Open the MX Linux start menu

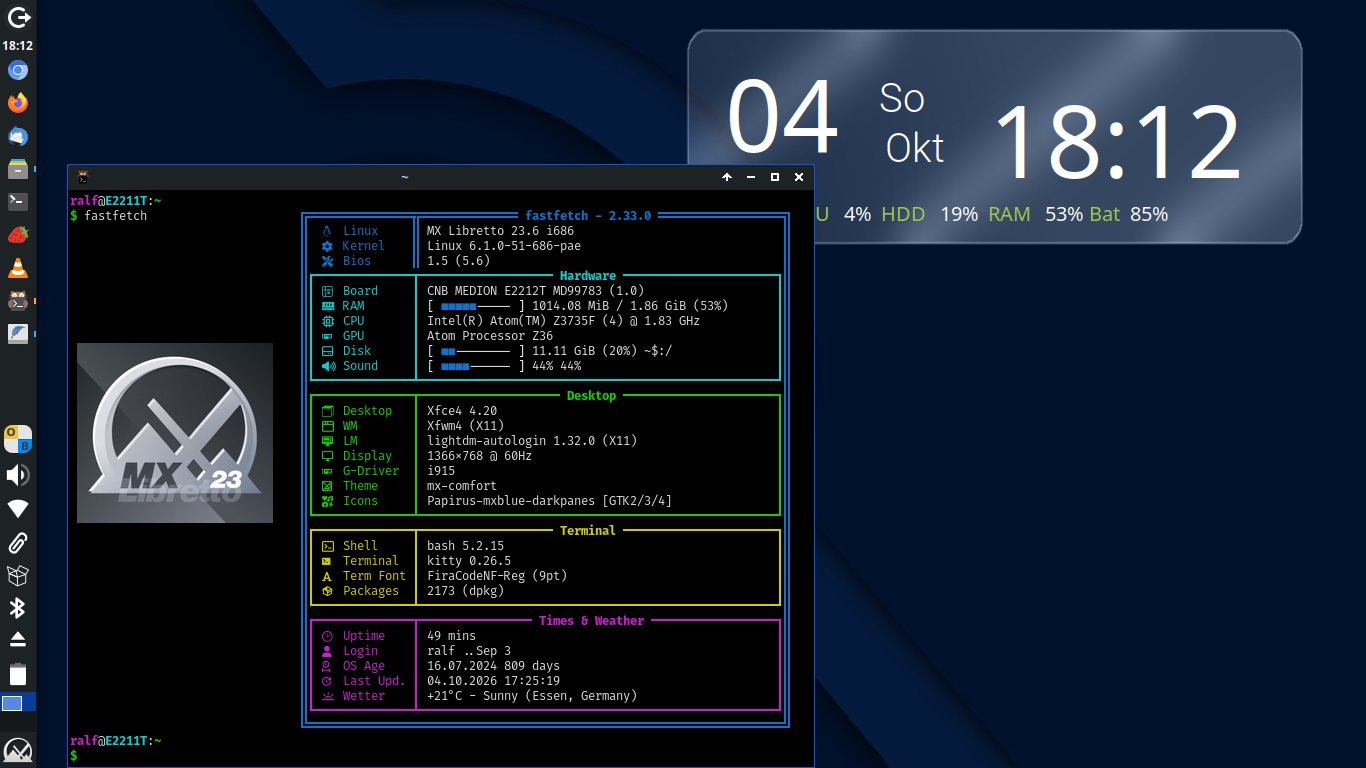18,751
